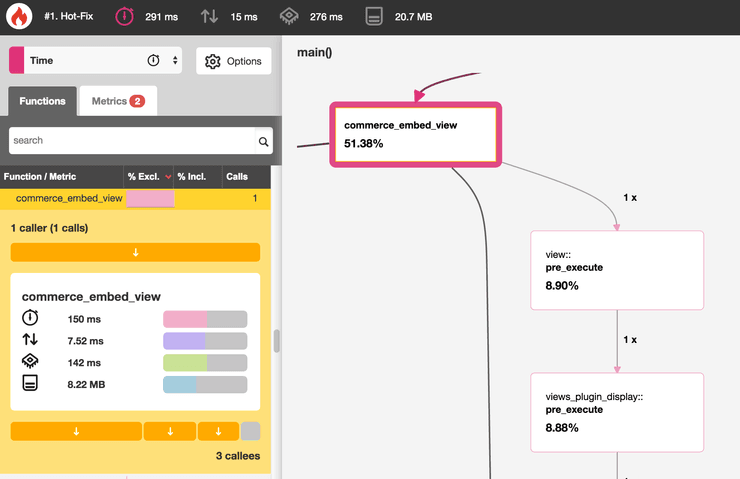Click the CPU icon beside 142 ms
Image resolution: width=740 pixels, height=479 pixels.
tap(30, 361)
